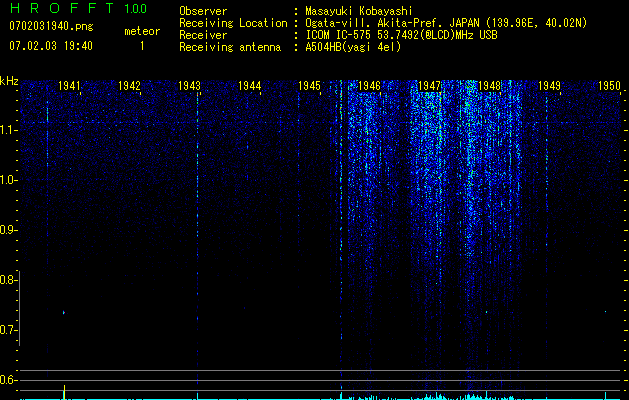This screenshot has height=400, width=629.
Task: Click the bright echo dot near 0.73 kHz at 1941
Action: coord(64,312)
